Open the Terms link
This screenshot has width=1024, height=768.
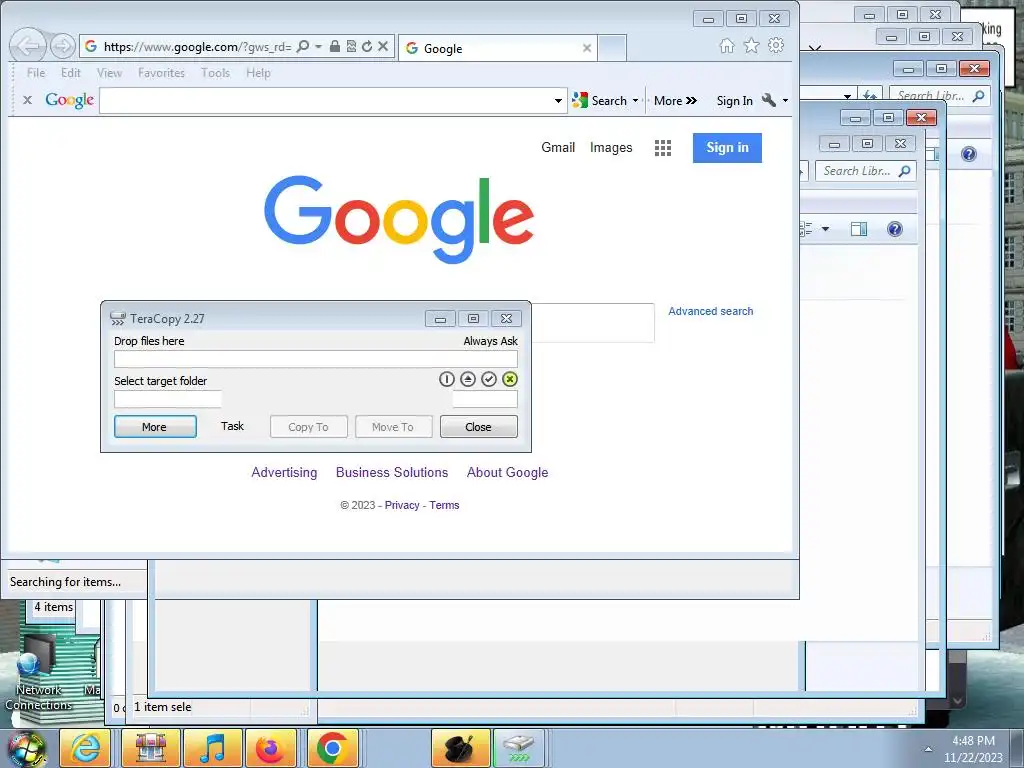click(x=444, y=505)
